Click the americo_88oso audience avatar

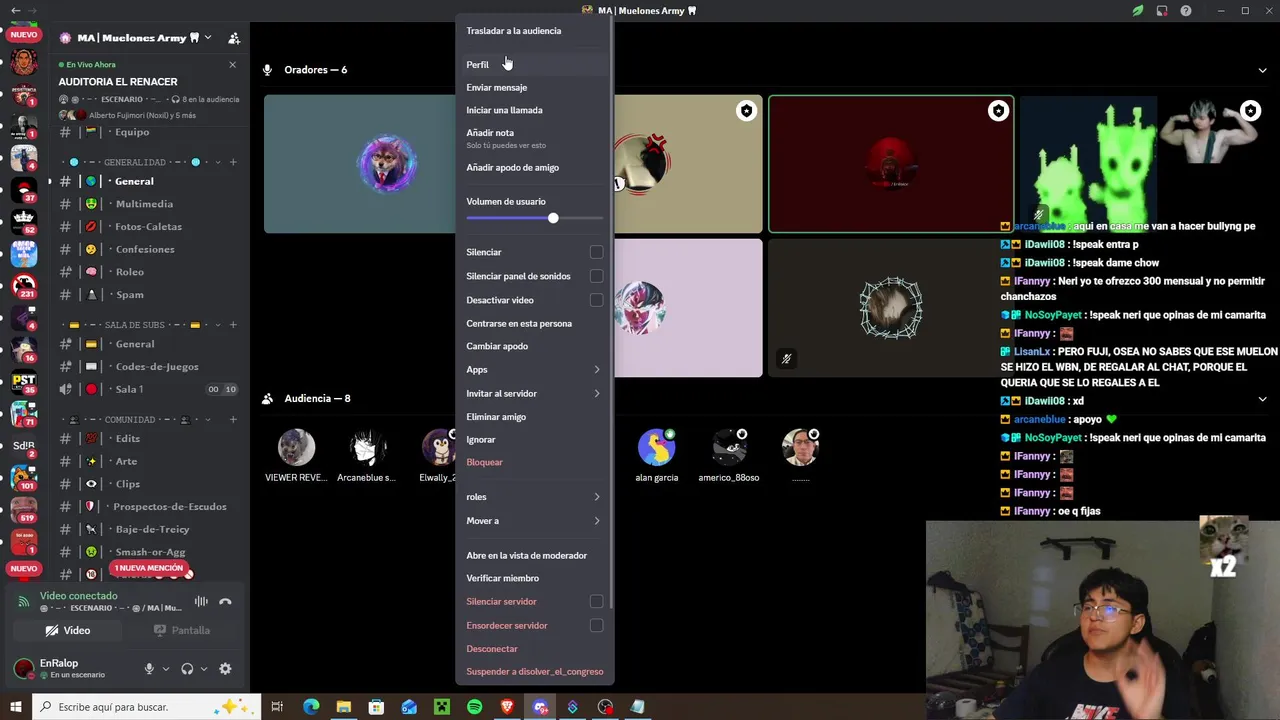coord(729,448)
